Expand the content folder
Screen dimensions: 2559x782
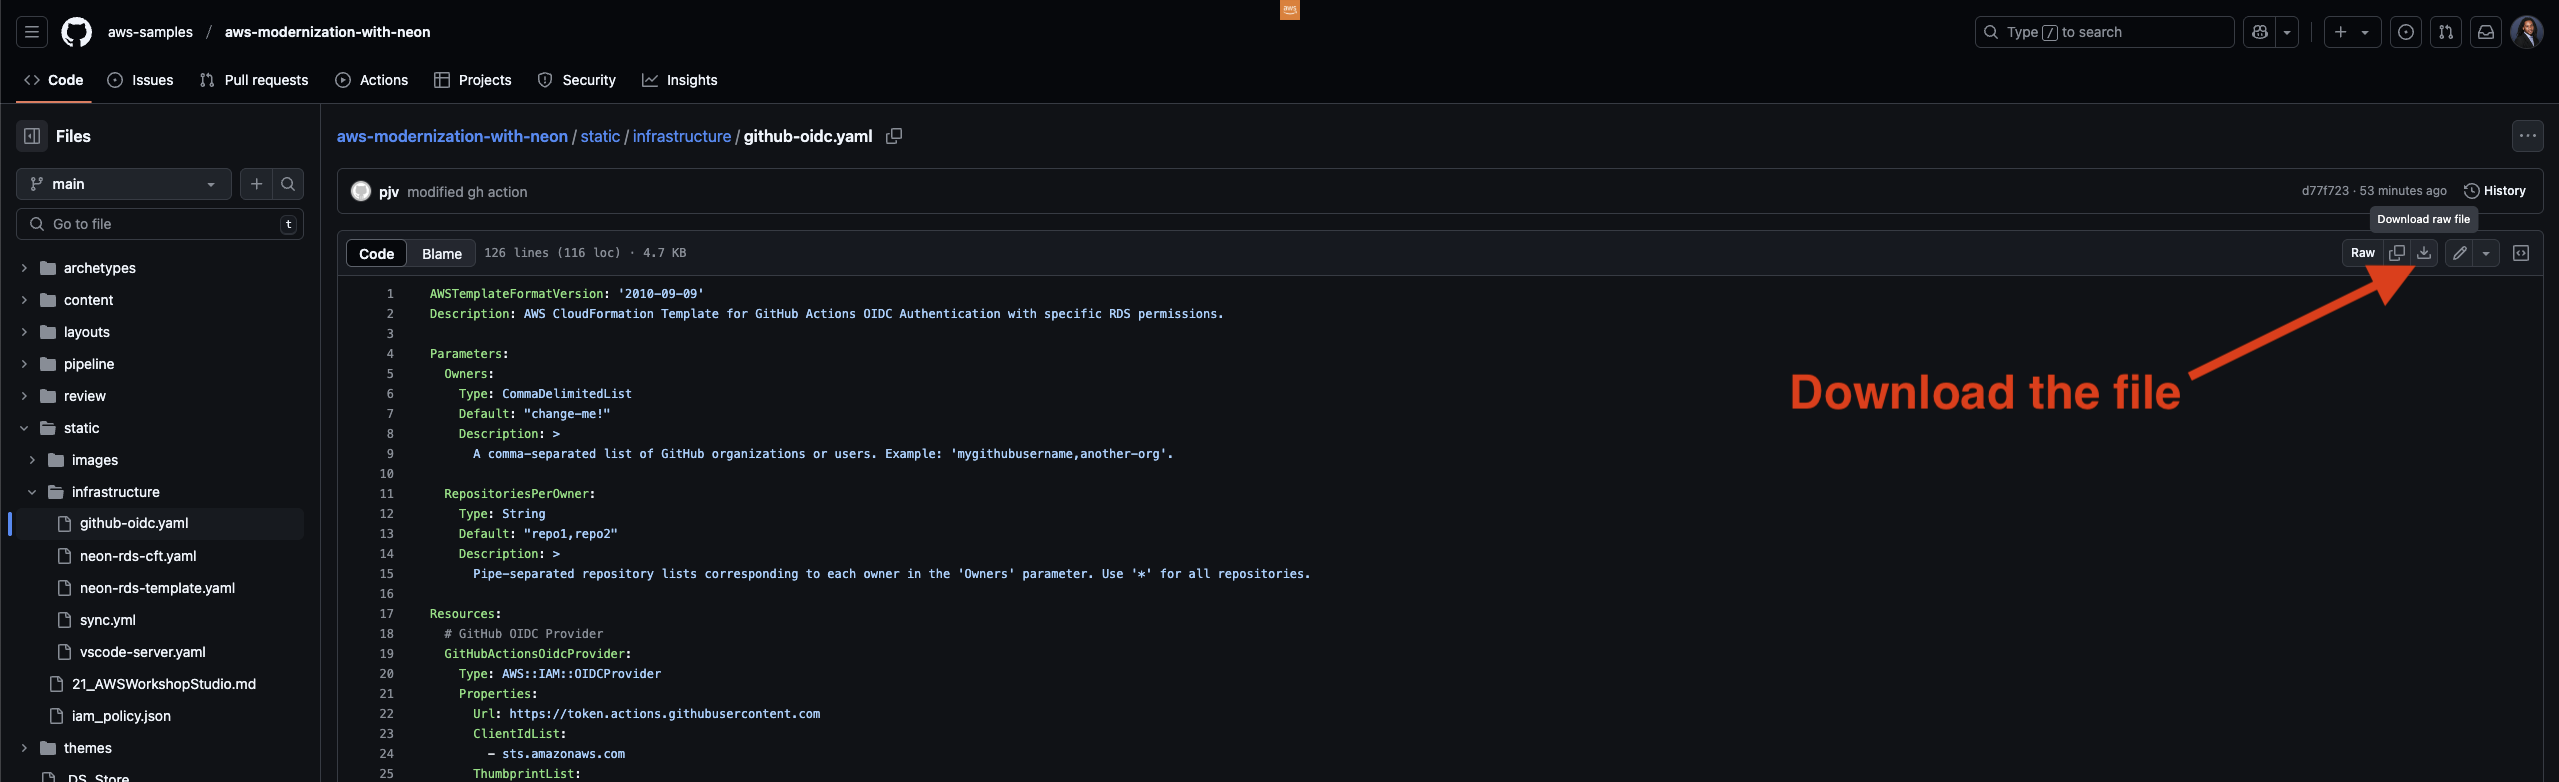(x=24, y=300)
